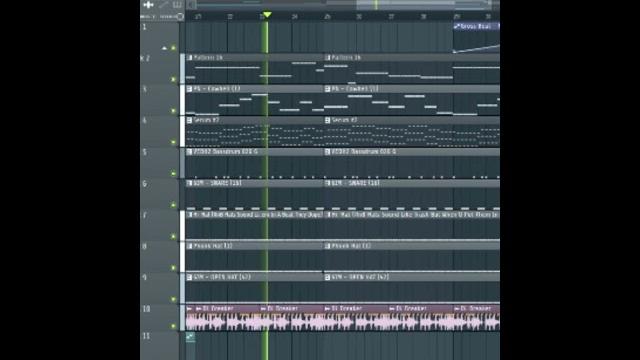Click the toolbar icon right of pencil tool
Viewport: 640px width, 360px height.
(177, 5)
